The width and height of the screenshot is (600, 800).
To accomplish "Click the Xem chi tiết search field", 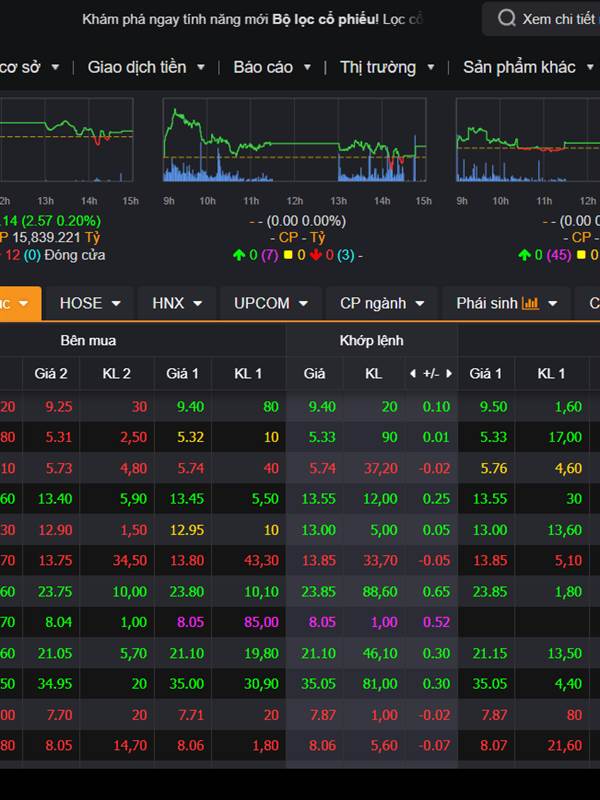I will tap(542, 19).
